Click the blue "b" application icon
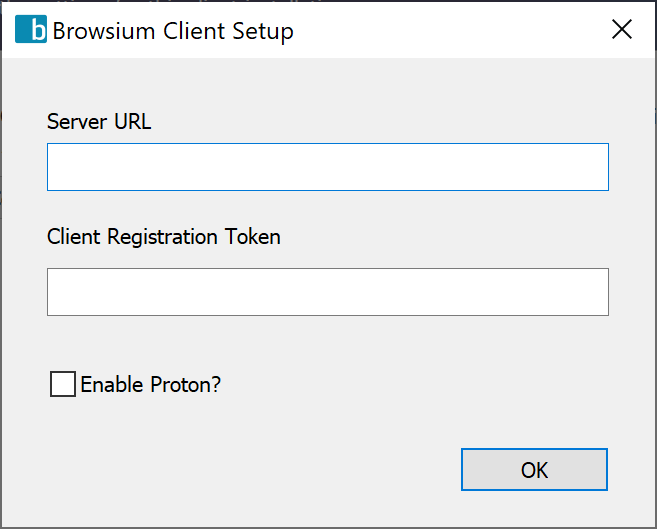This screenshot has width=657, height=529. (31, 30)
